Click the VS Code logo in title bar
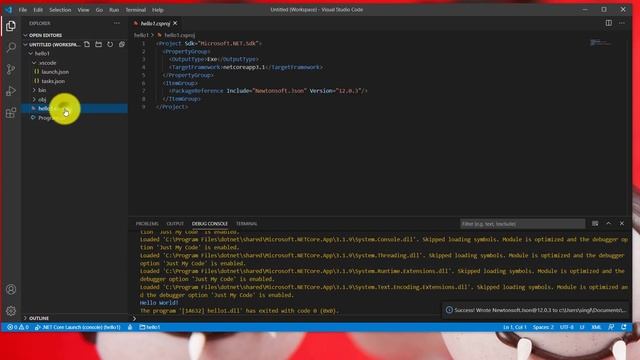640x360 pixels. point(9,9)
